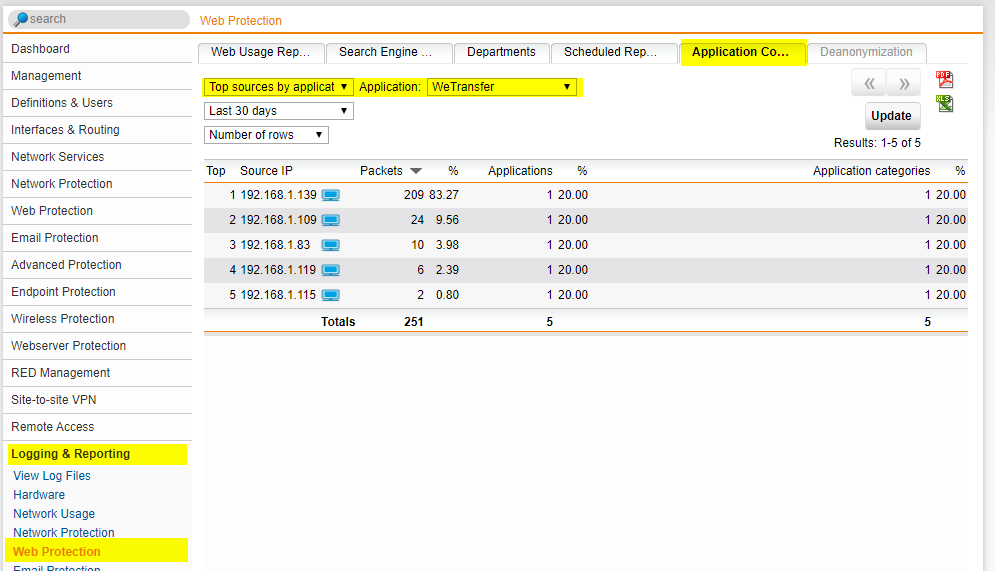Go to the previous results page

coord(868,83)
